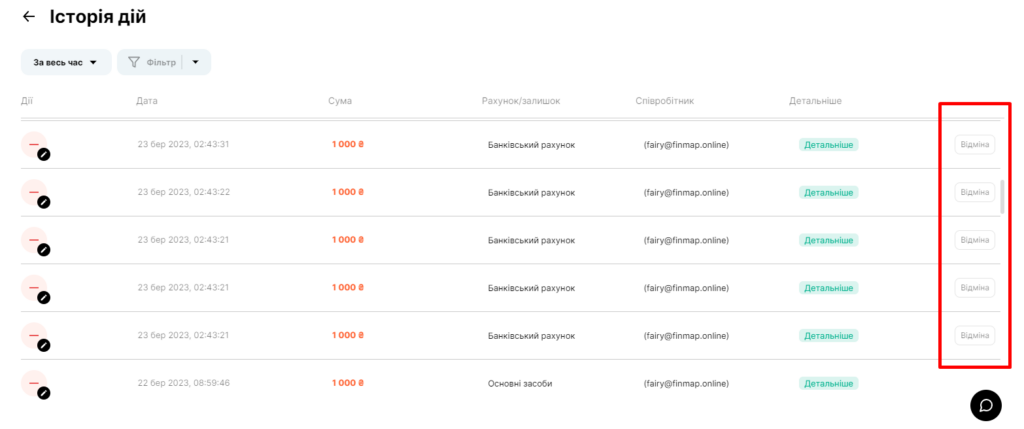The image size is (1024, 429).
Task: Click the vertical scrollbar thumb
Action: pyautogui.click(x=1002, y=197)
